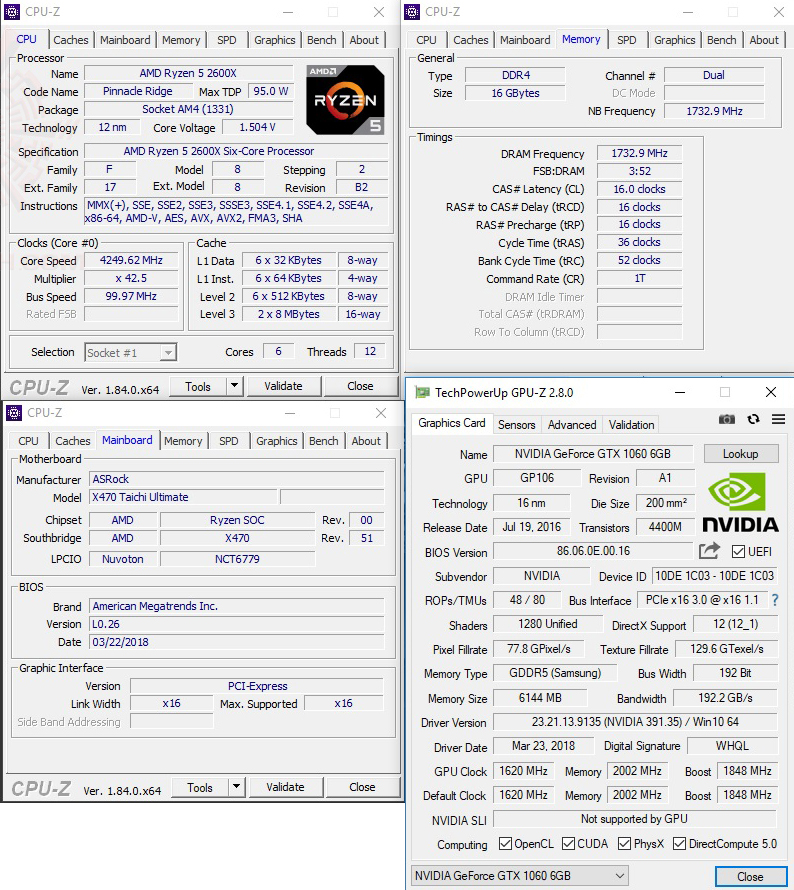Click Close button in Mainboard window
The height and width of the screenshot is (890, 794).
tap(362, 787)
